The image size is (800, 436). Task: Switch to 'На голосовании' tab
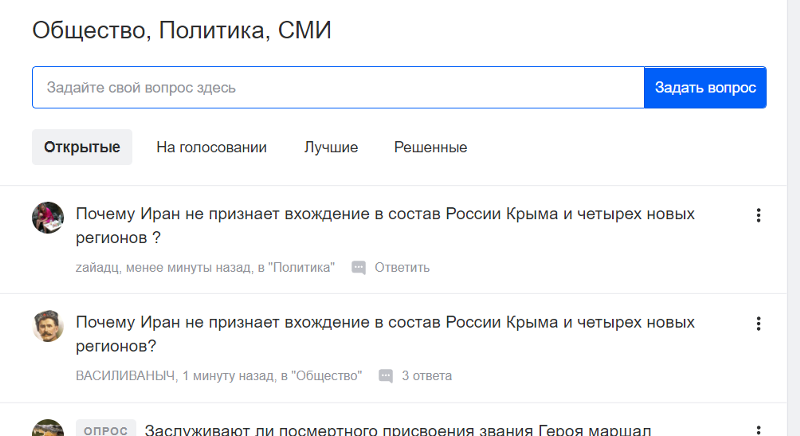point(211,147)
